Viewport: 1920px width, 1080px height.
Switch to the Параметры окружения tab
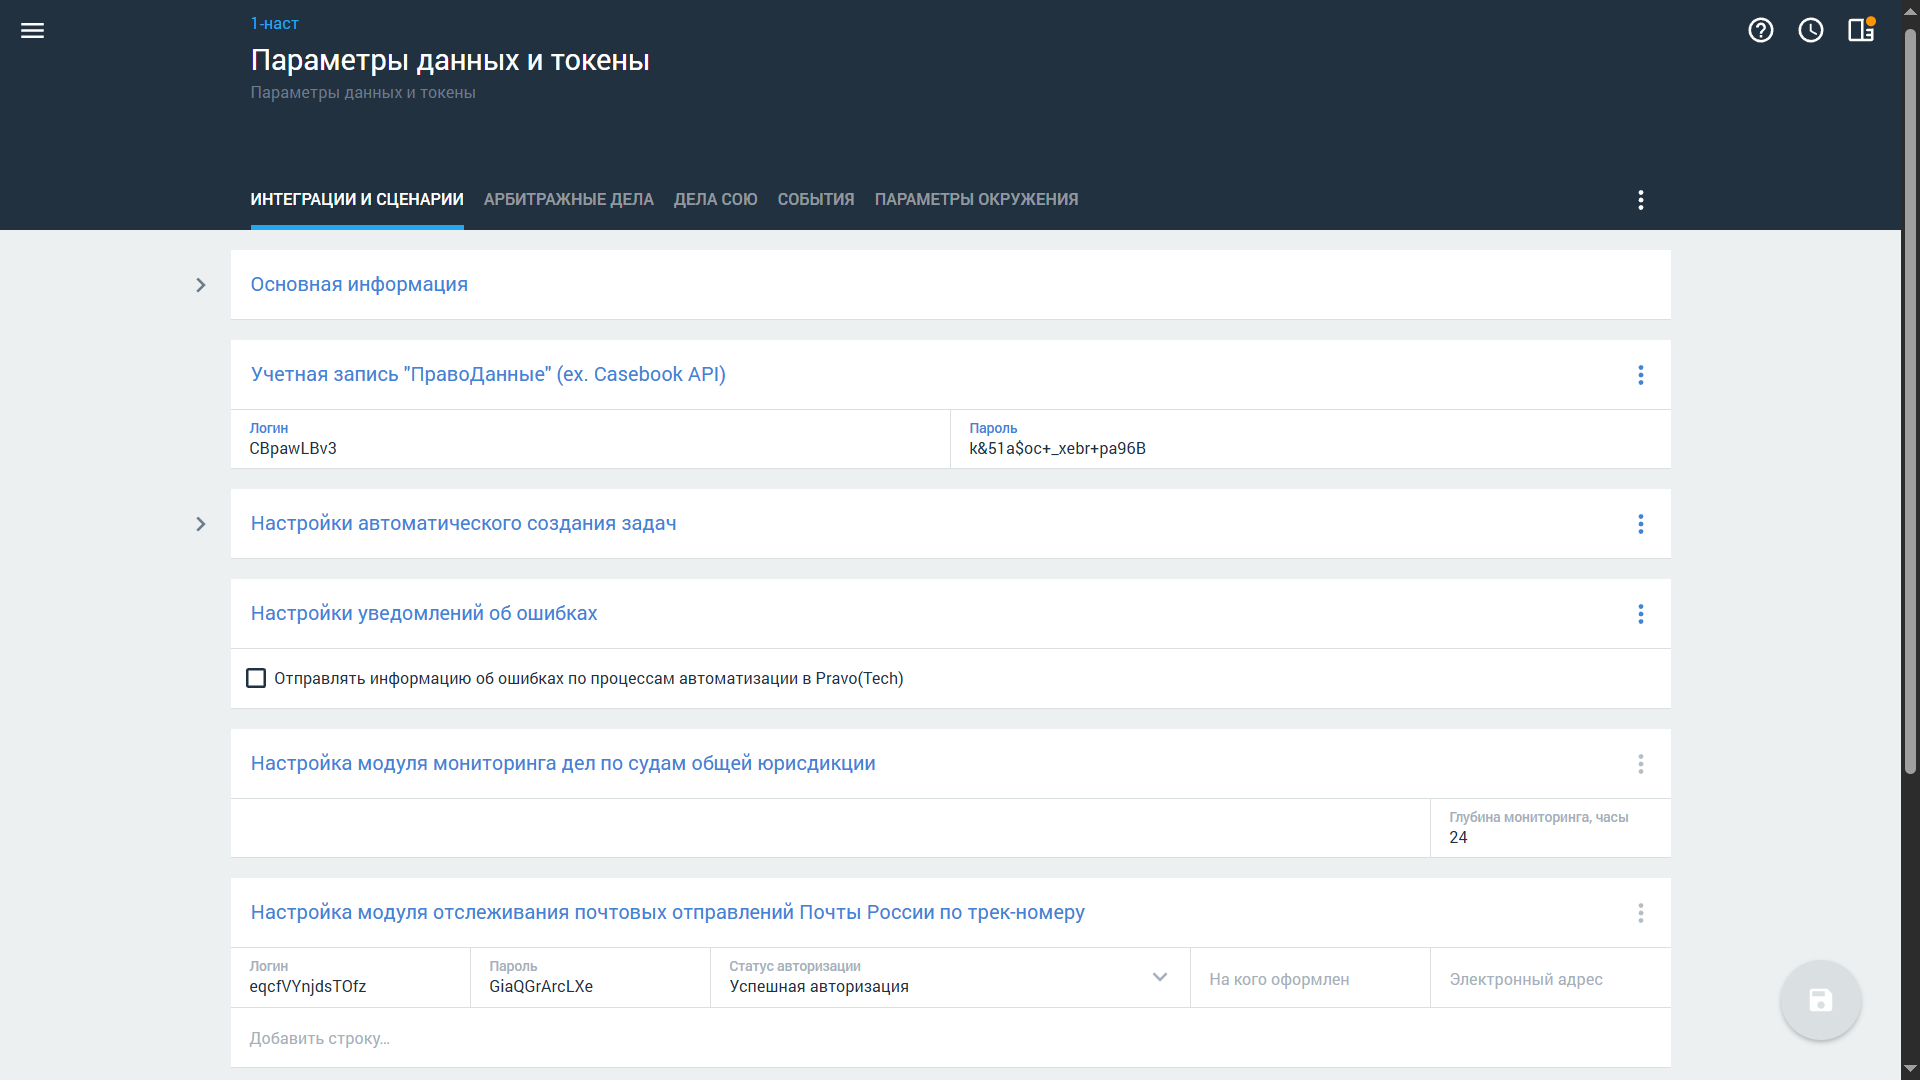point(976,200)
